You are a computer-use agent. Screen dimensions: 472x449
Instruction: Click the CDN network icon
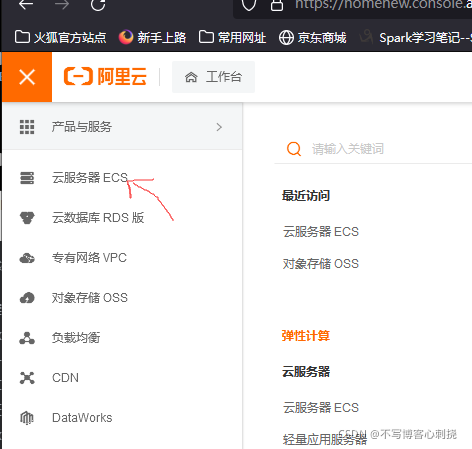(27, 378)
